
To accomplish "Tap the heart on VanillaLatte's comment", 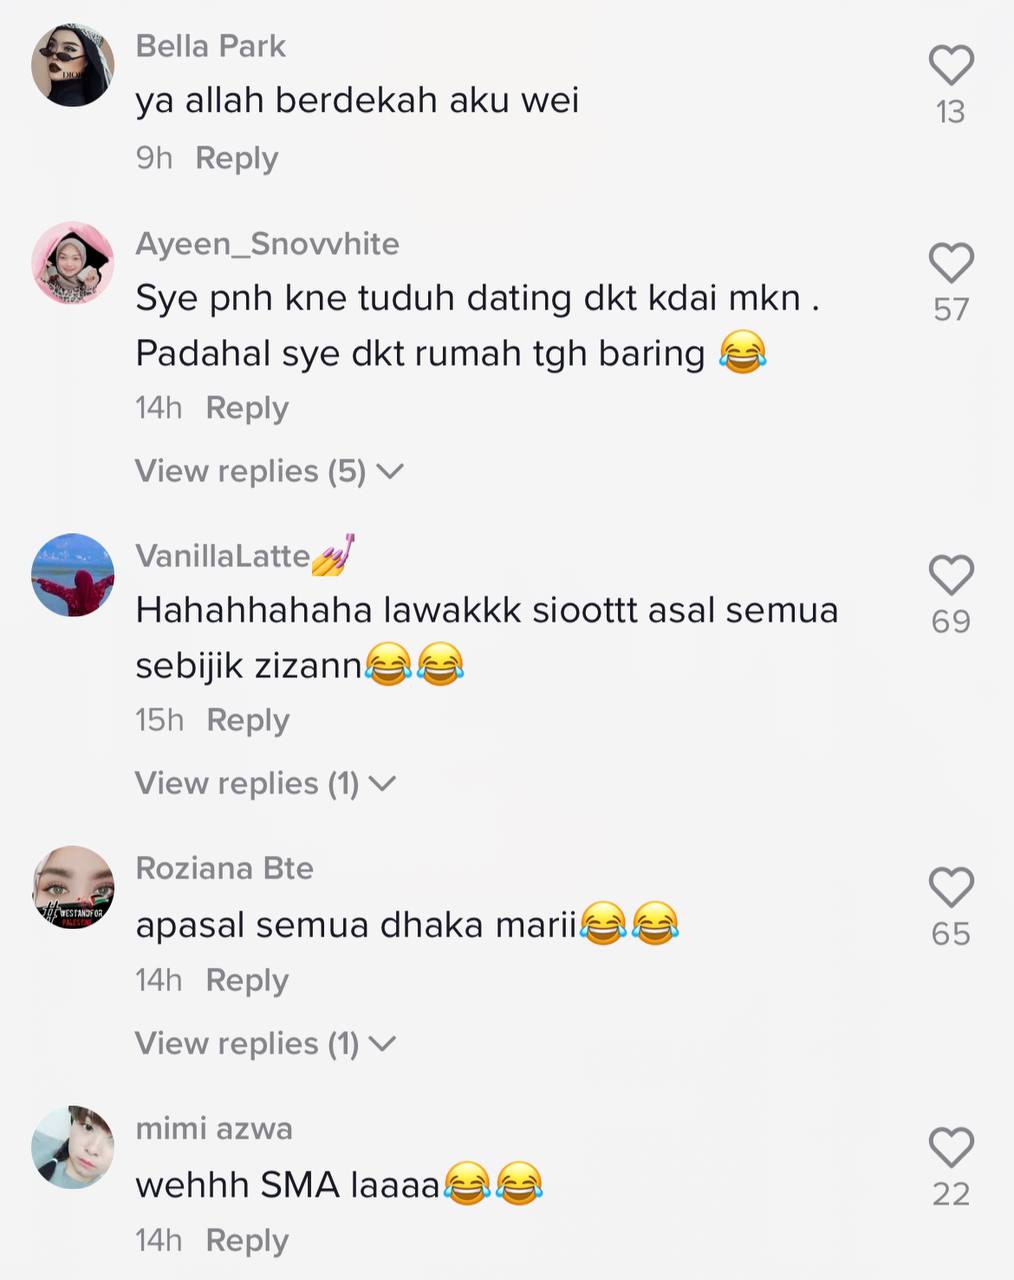I will [951, 575].
